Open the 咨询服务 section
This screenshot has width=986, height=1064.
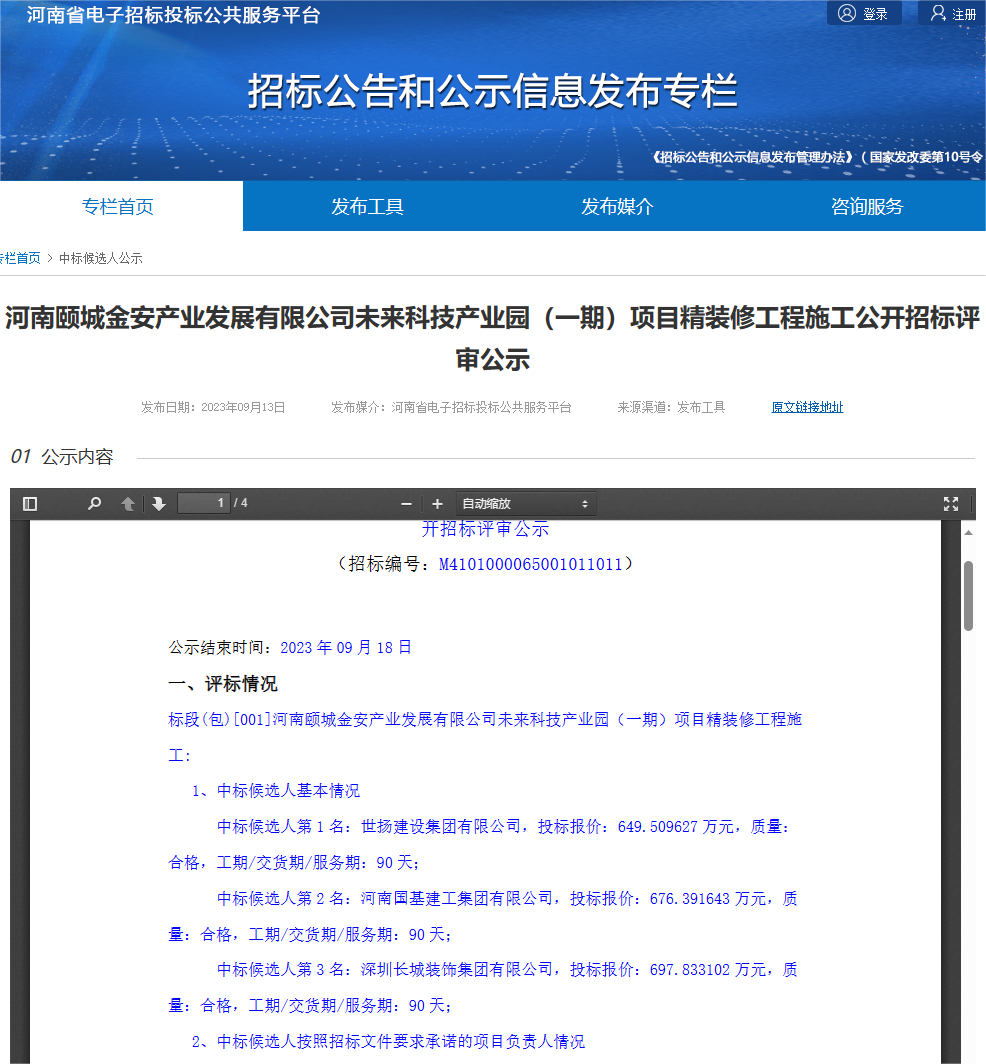click(x=865, y=206)
